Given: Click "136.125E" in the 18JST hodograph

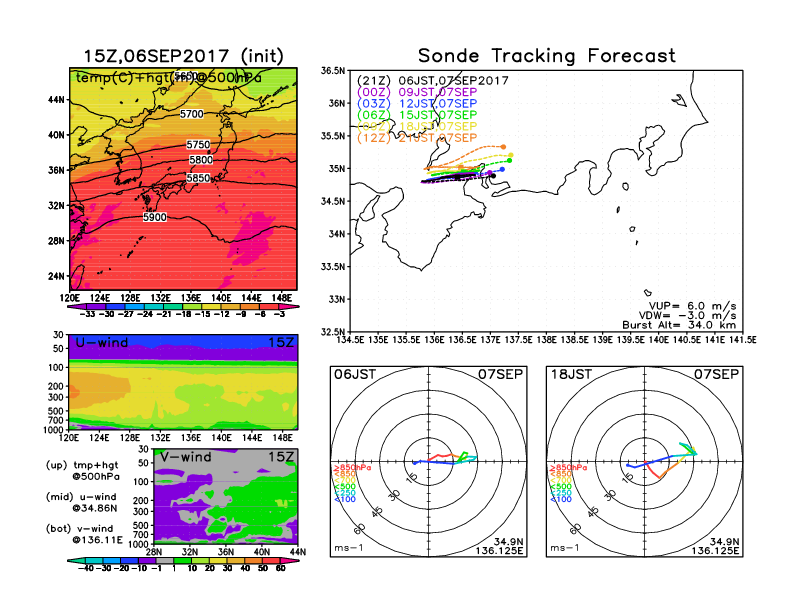Looking at the screenshot, I should pyautogui.click(x=715, y=550).
